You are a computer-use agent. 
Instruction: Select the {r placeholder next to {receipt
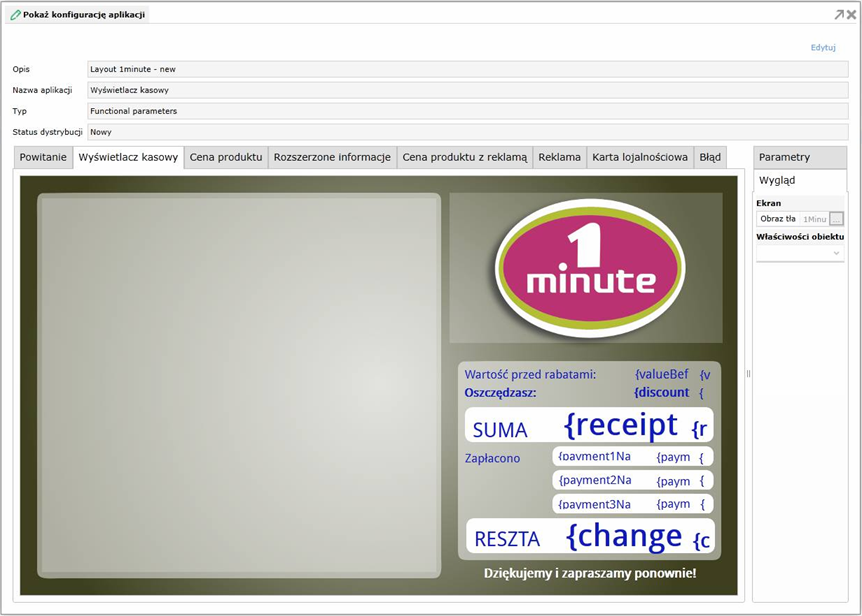coord(699,429)
